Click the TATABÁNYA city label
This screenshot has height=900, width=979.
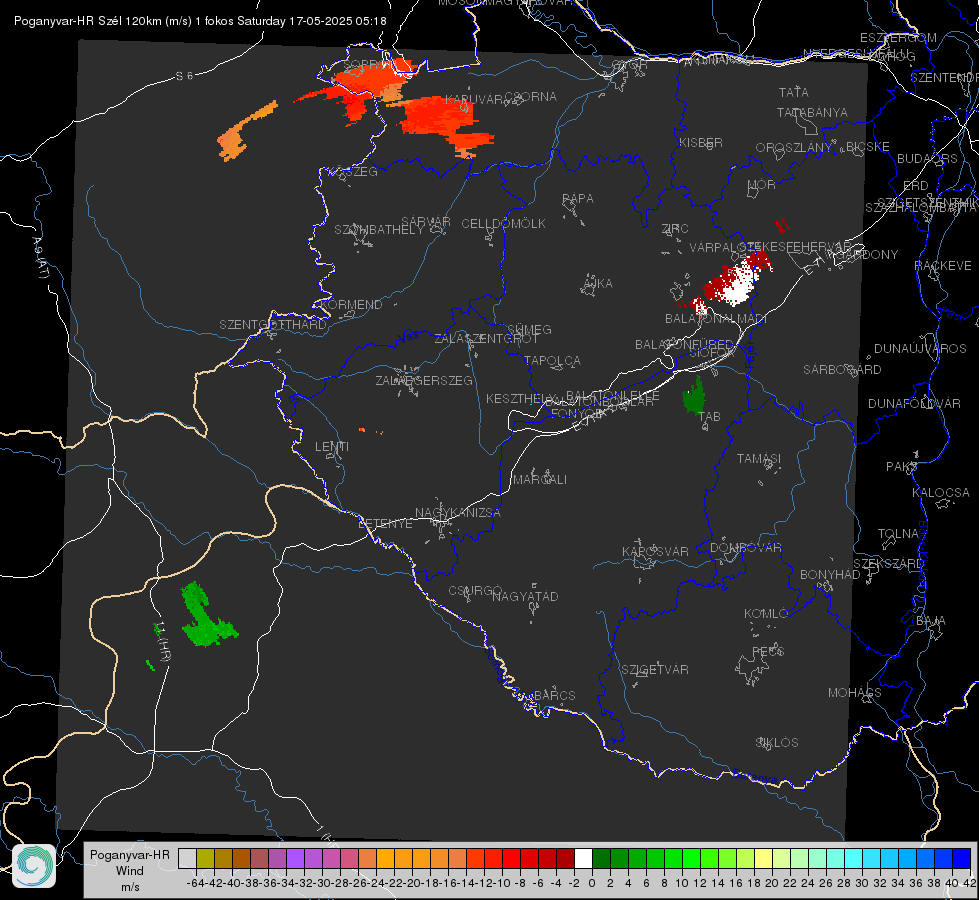click(812, 113)
